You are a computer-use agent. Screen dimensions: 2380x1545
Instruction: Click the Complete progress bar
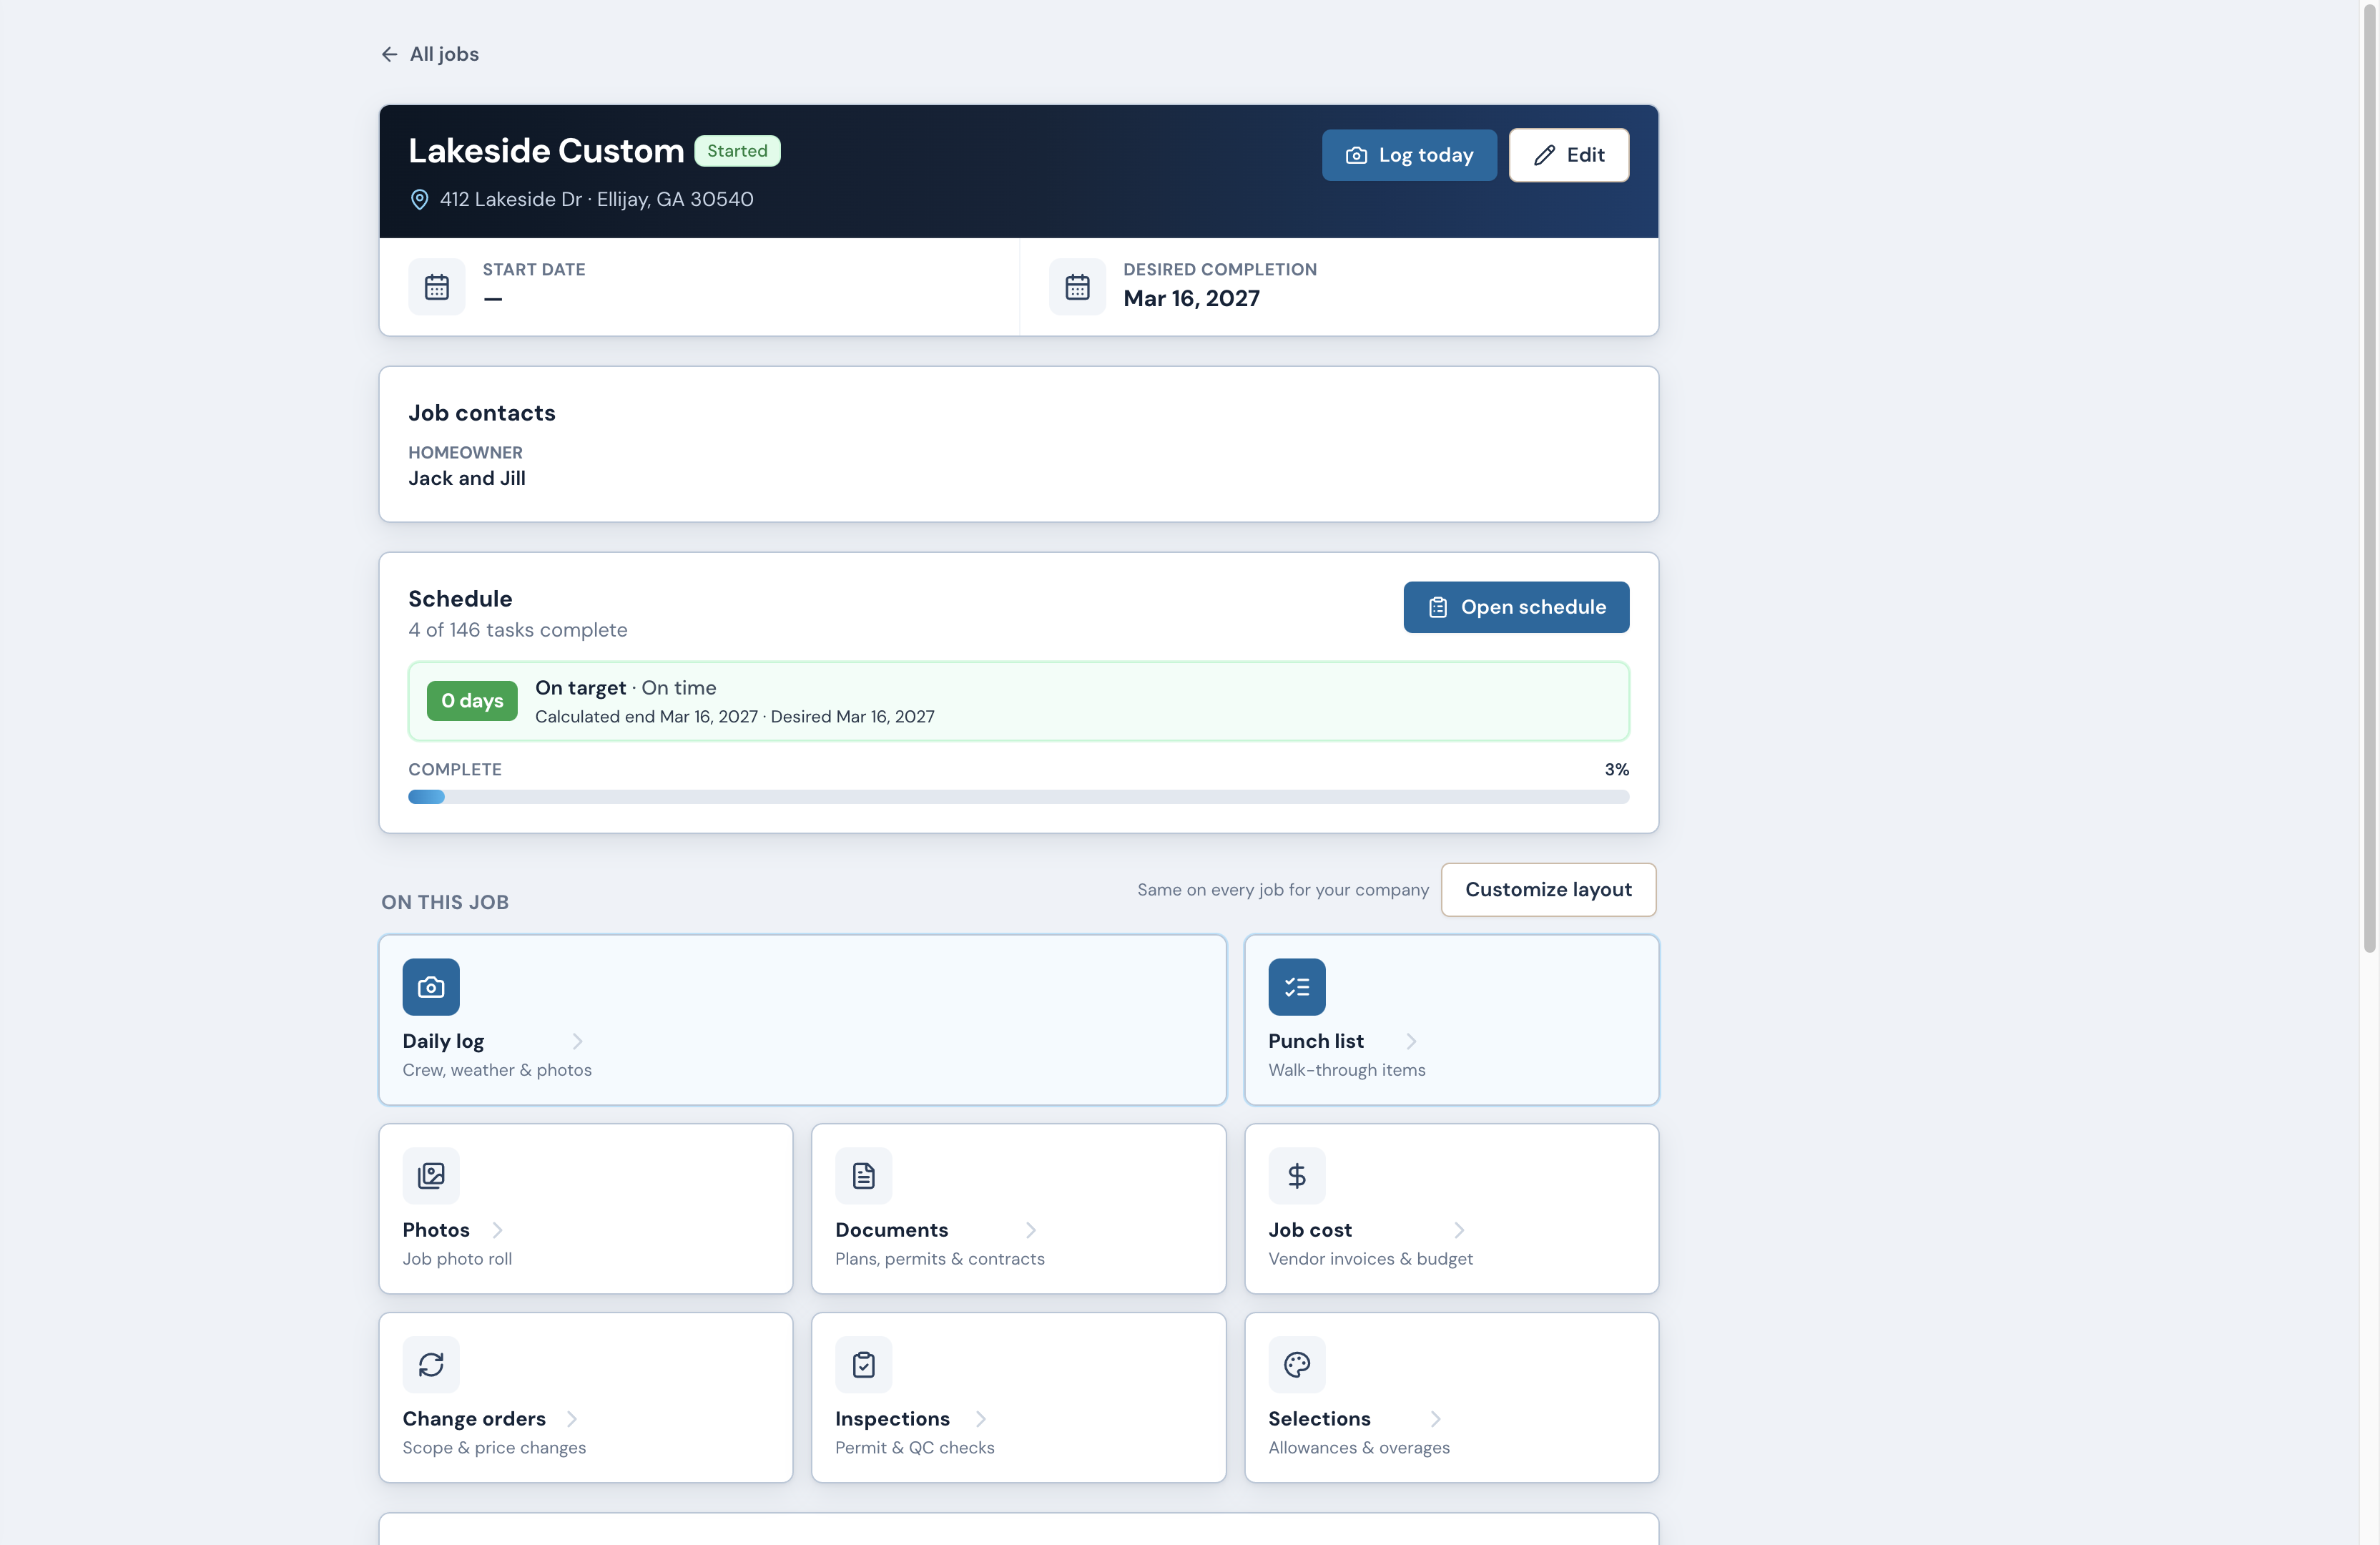(x=1018, y=797)
